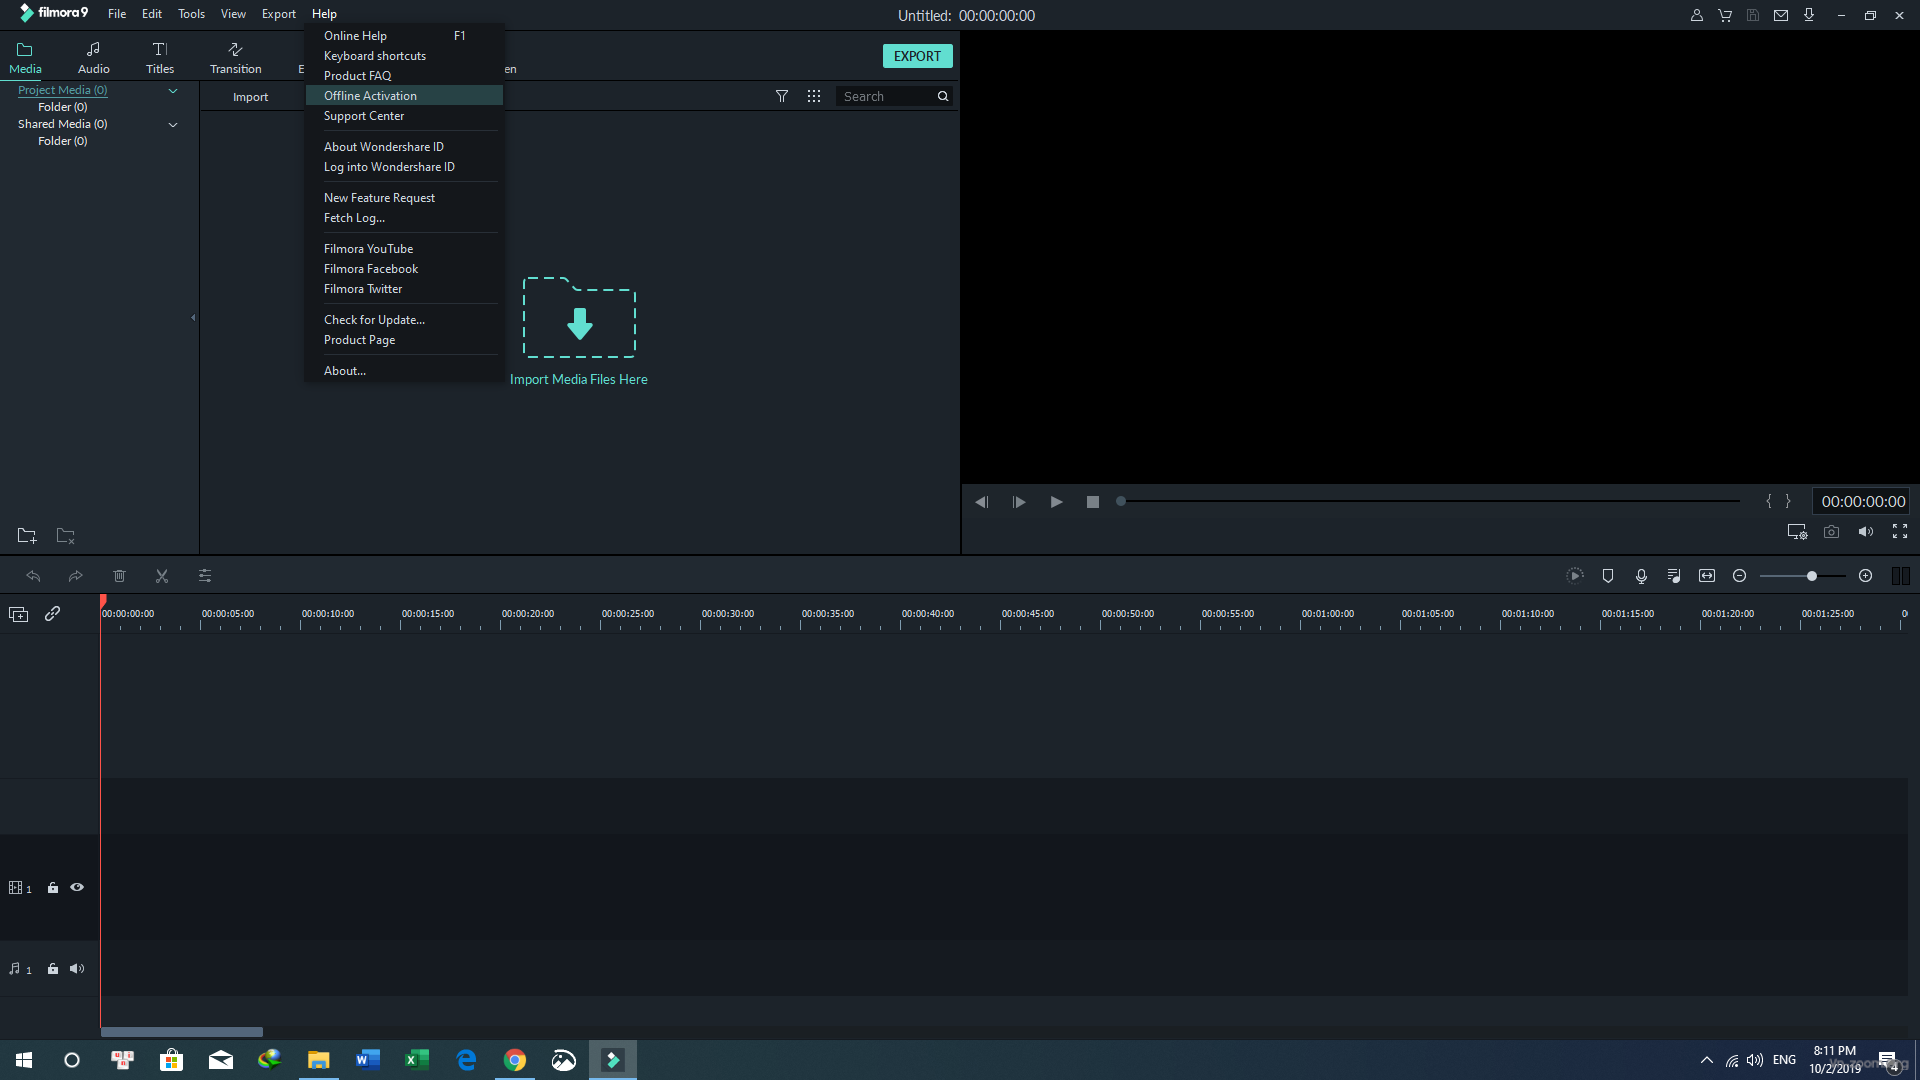This screenshot has width=1920, height=1080.
Task: Click the preview progress slider
Action: [1428, 501]
